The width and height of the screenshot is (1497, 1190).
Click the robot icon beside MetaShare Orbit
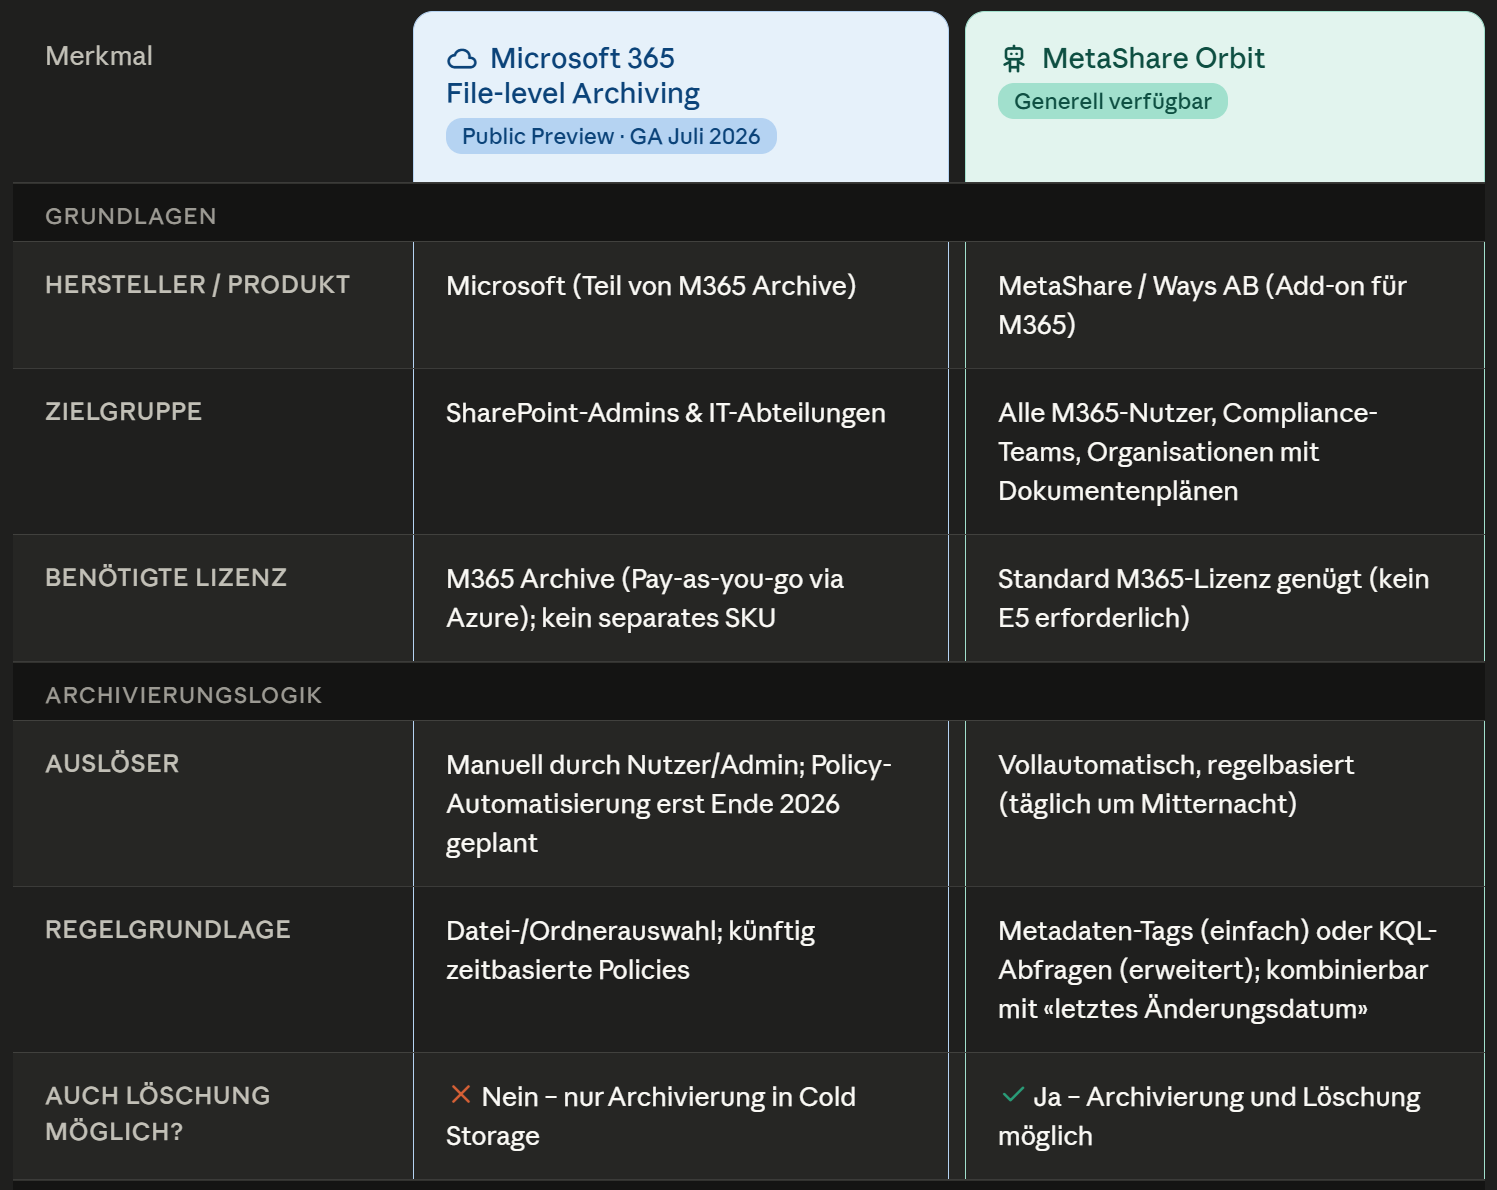tap(1014, 59)
